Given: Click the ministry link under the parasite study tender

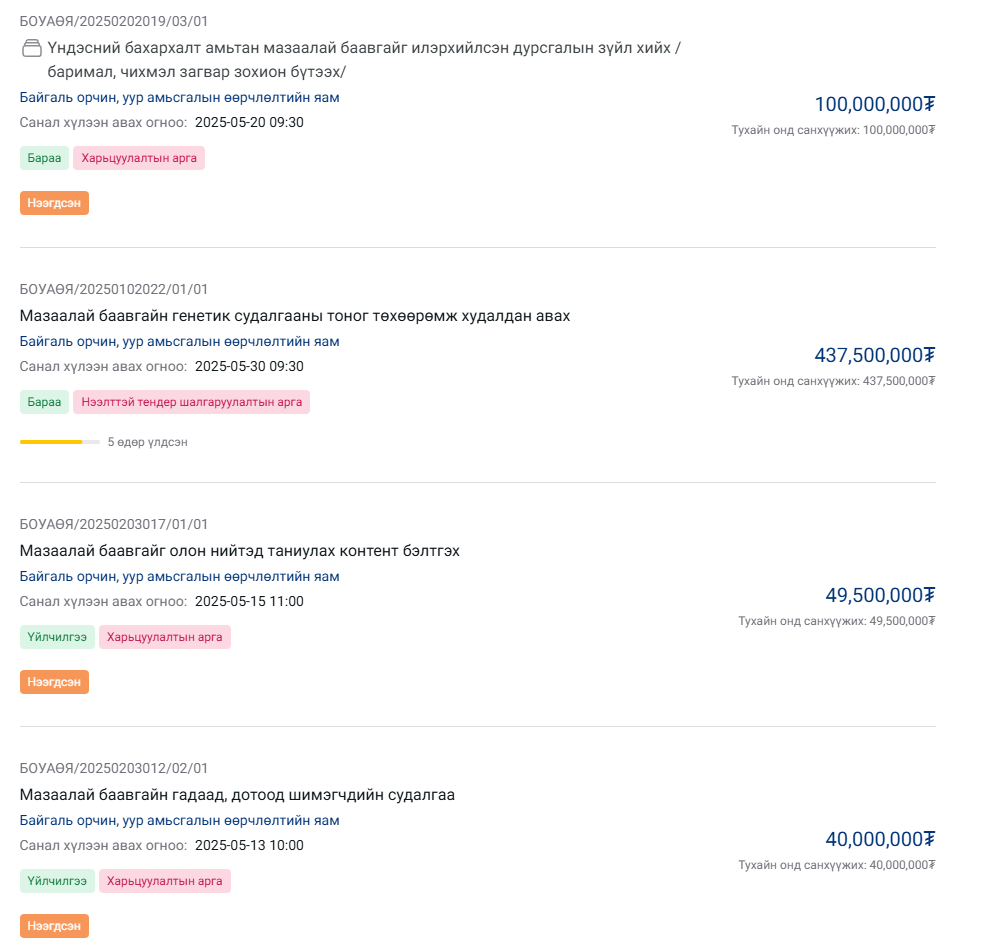Looking at the screenshot, I should point(180,820).
